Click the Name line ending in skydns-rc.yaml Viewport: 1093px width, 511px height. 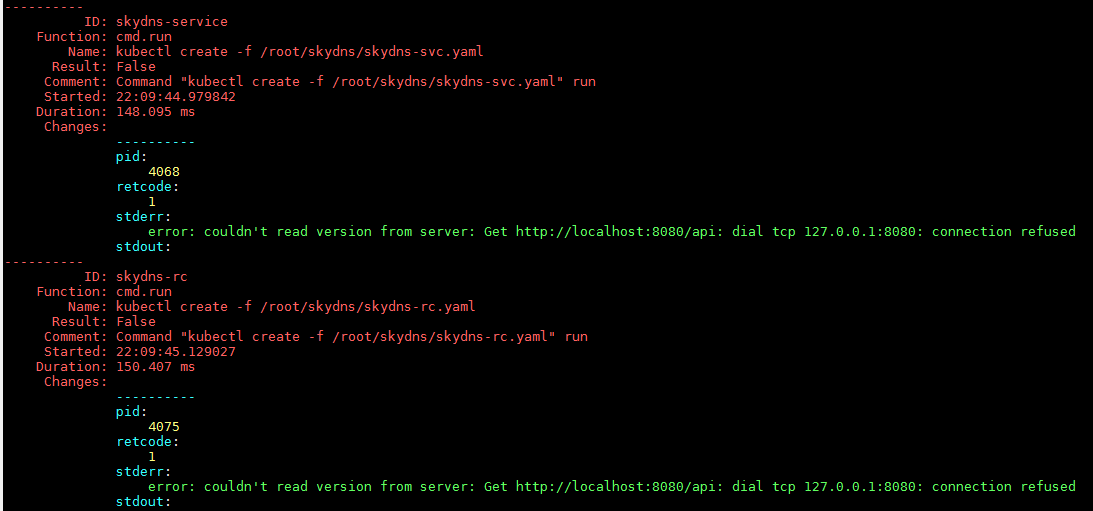[296, 306]
